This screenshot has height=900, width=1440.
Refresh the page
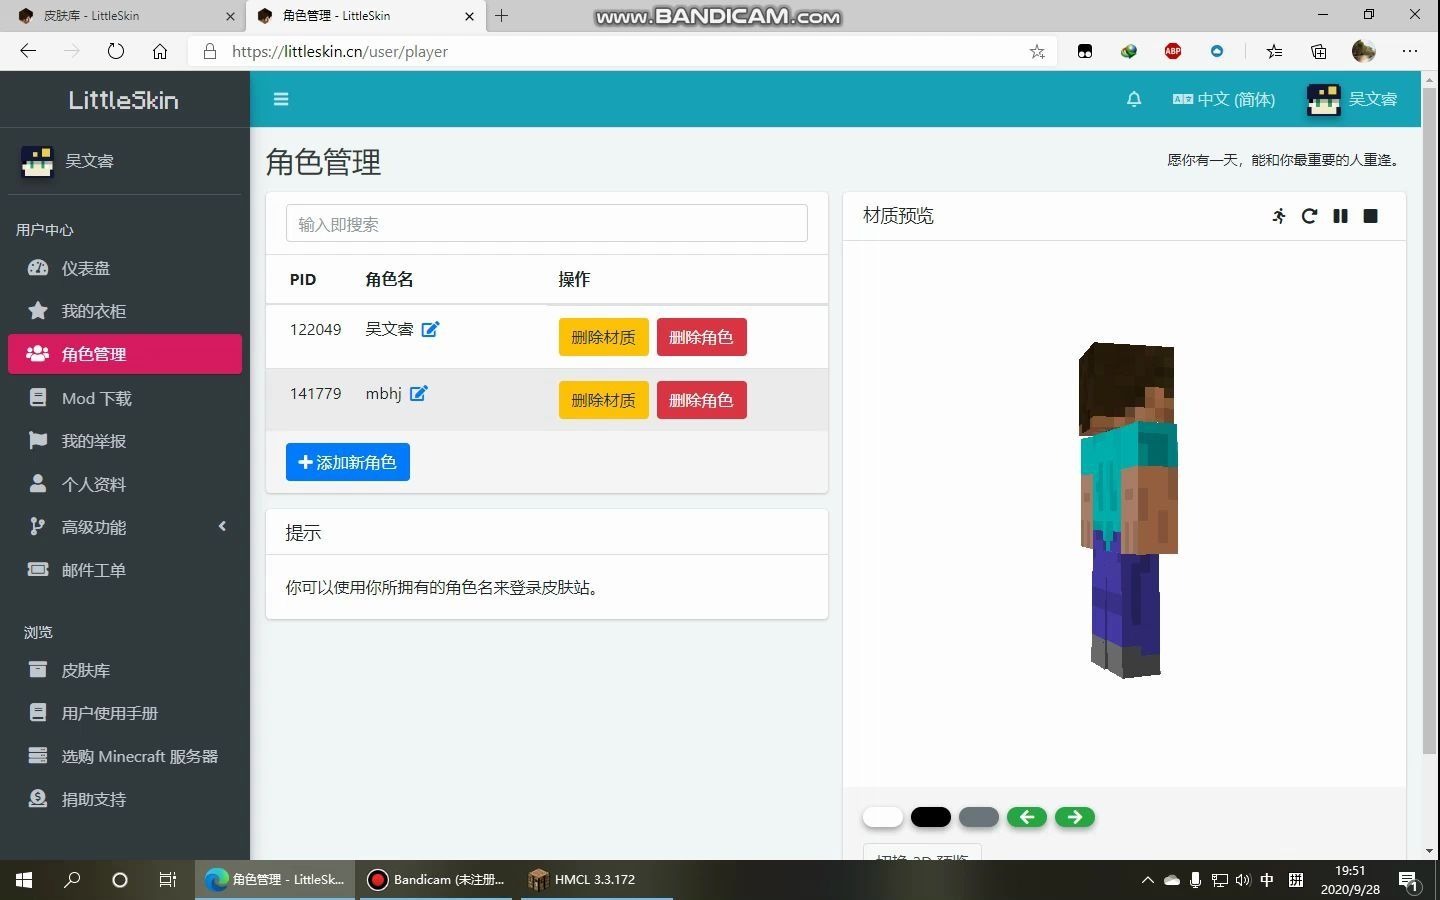pos(116,51)
